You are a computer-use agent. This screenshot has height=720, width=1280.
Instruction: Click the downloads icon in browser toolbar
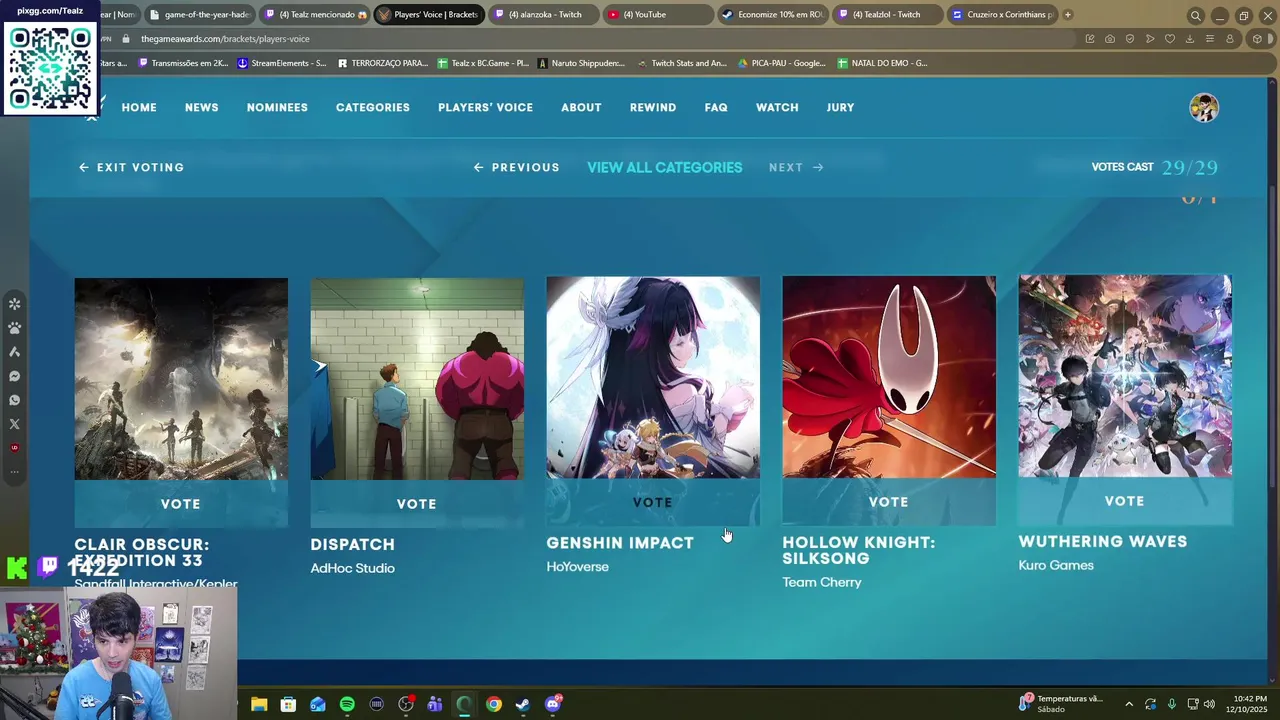1190,39
